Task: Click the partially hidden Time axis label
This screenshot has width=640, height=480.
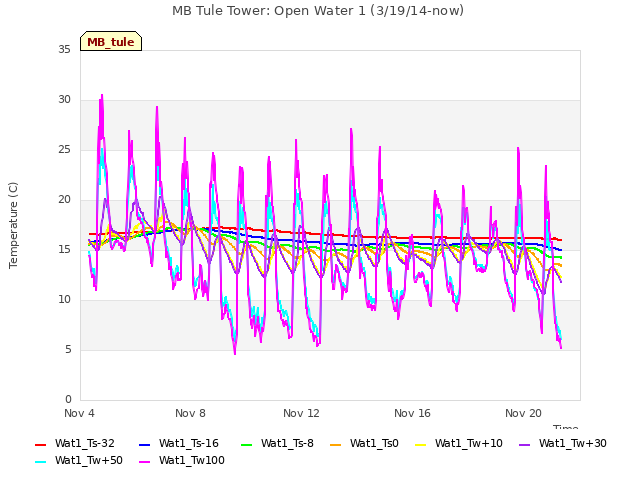Action: (x=566, y=427)
